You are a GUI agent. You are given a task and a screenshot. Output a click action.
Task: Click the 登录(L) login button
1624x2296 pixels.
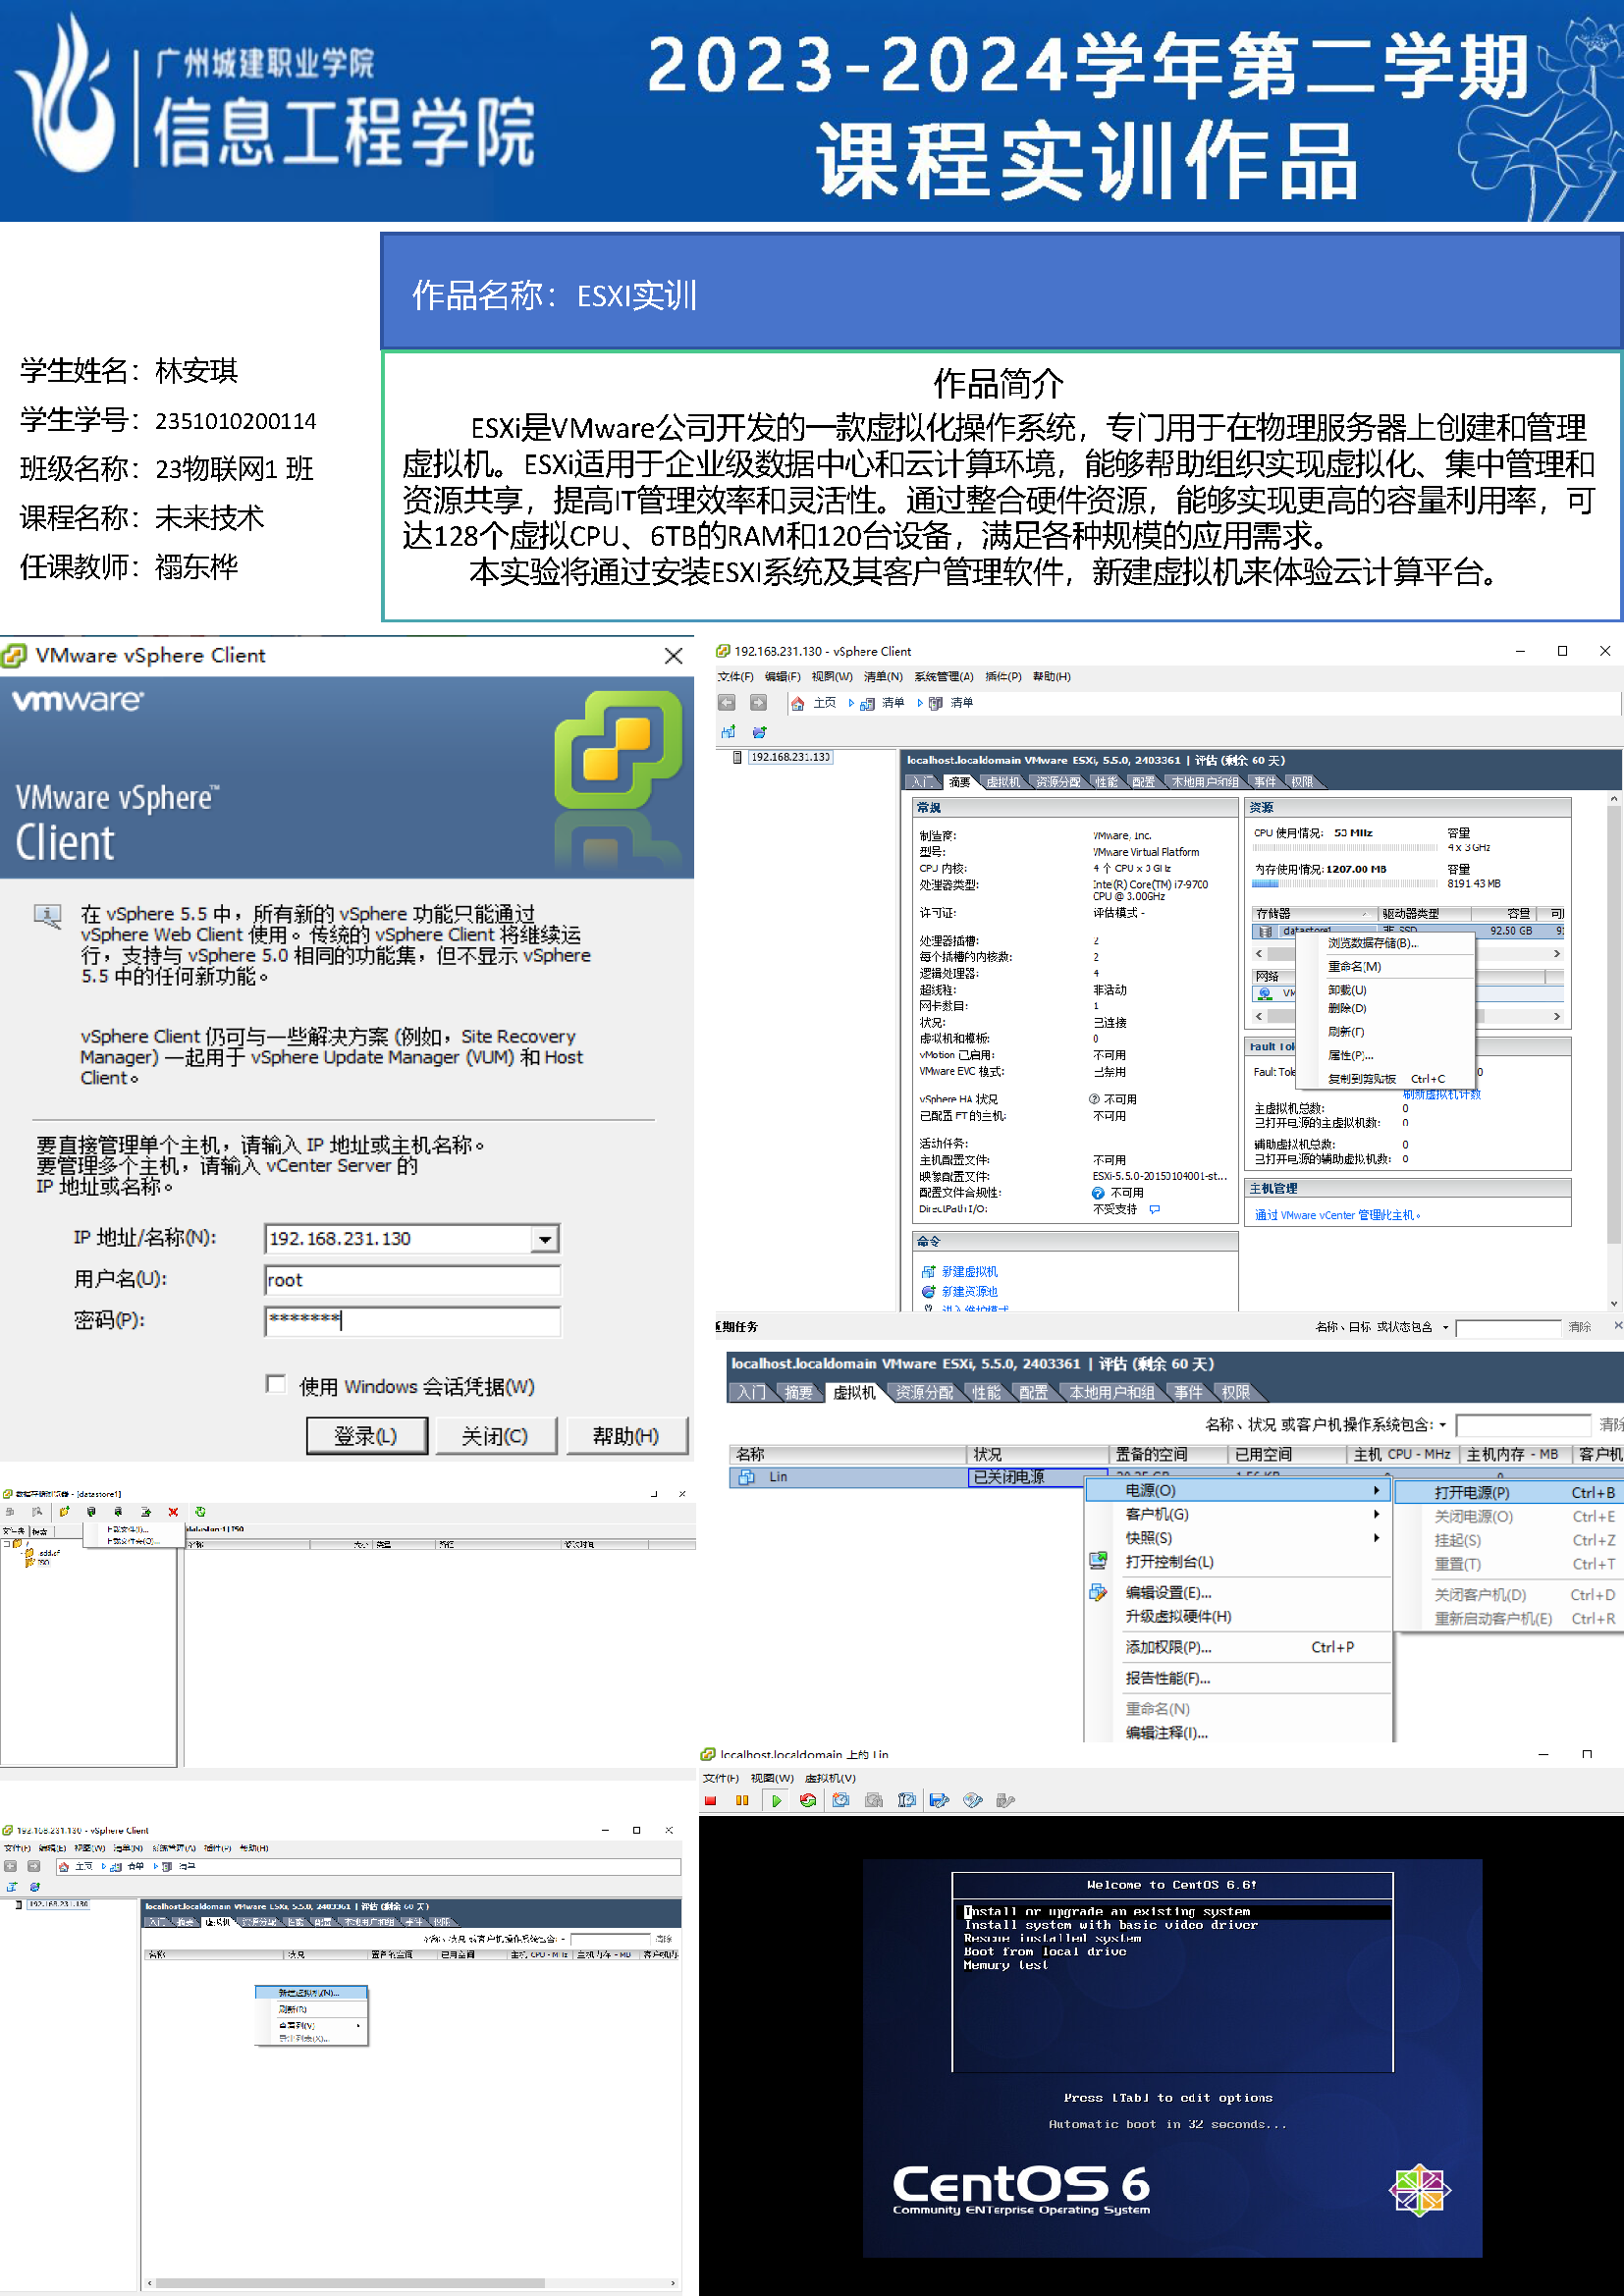point(366,1436)
